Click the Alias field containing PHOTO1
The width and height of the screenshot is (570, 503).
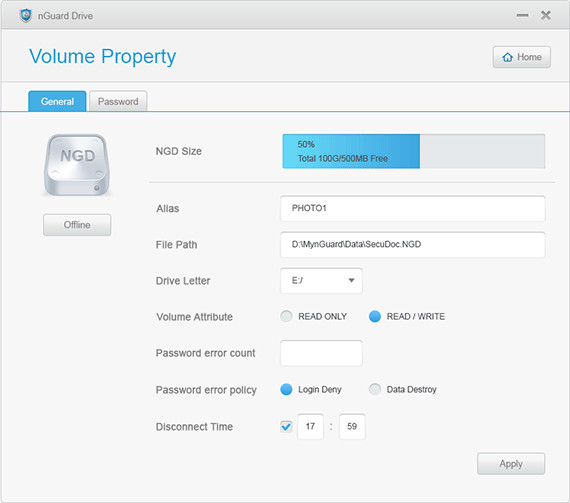(413, 208)
